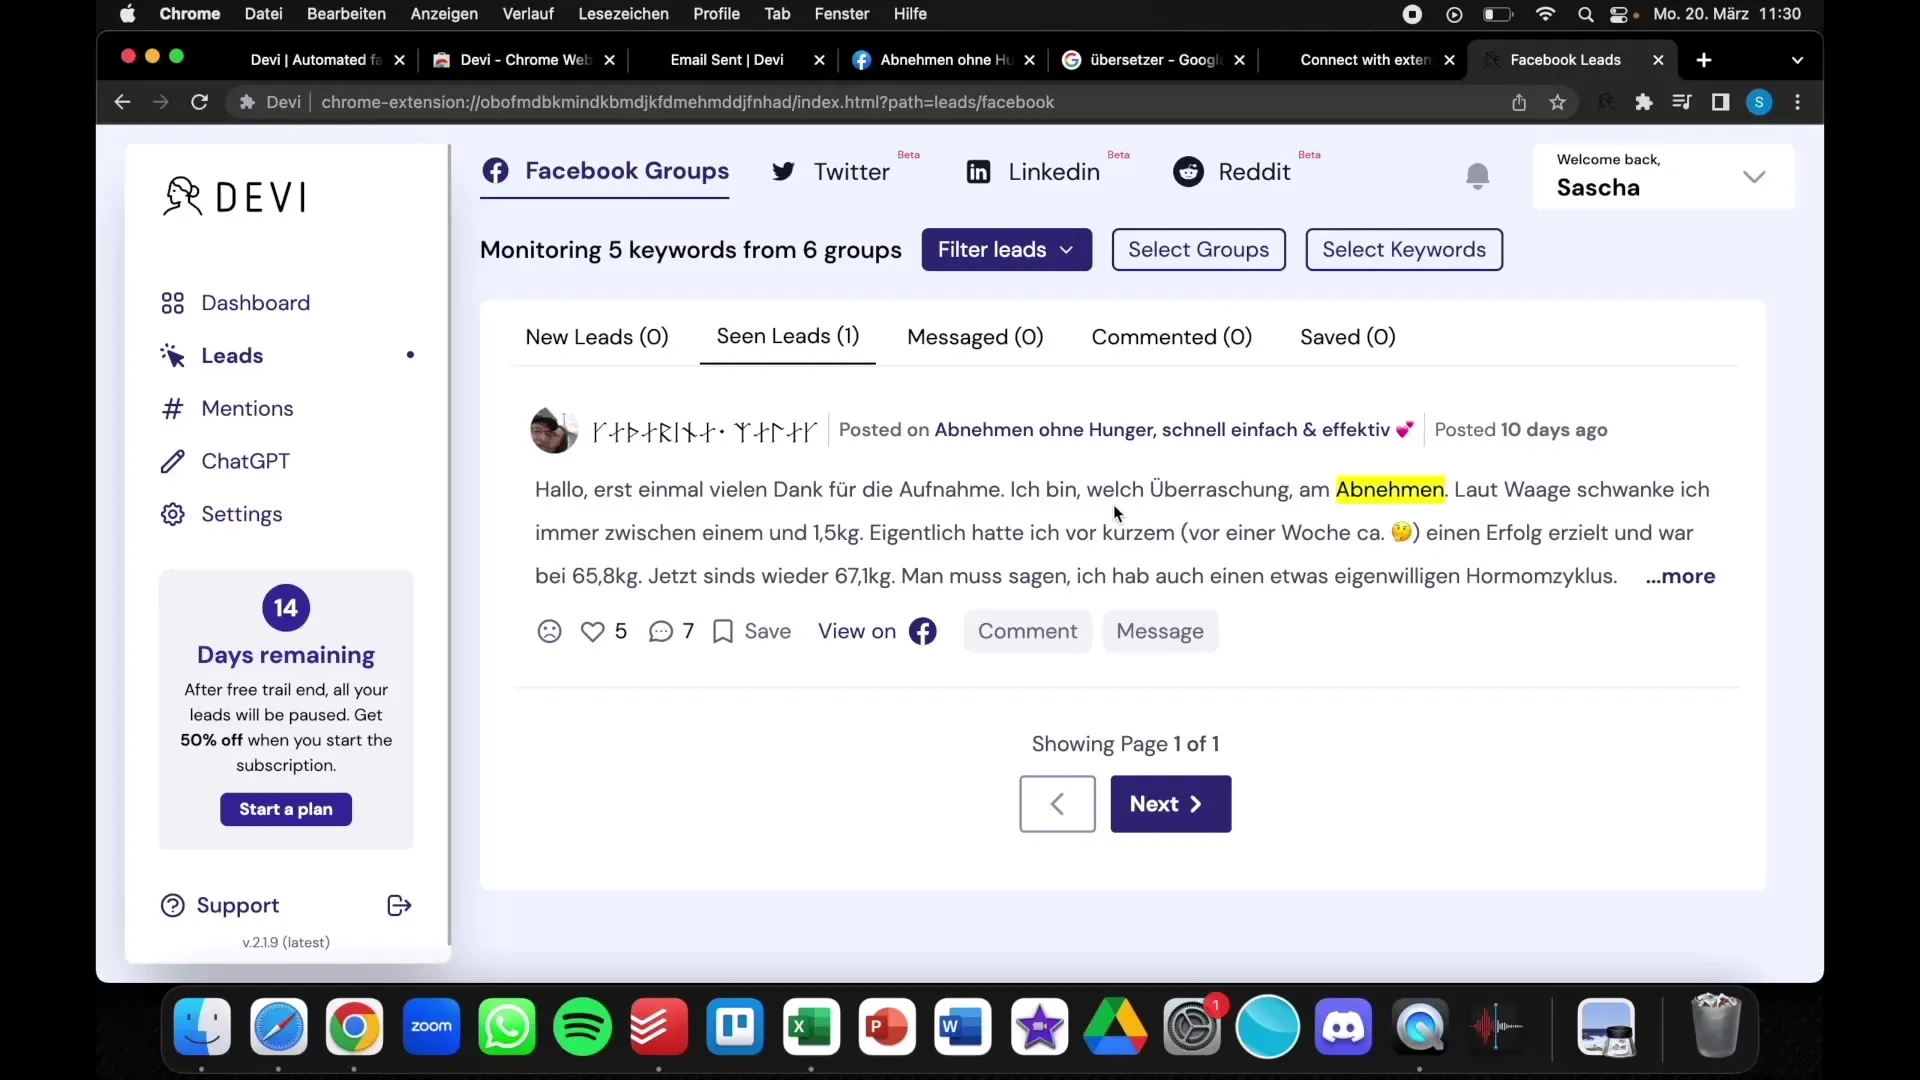The height and width of the screenshot is (1080, 1920).
Task: Click the Message button on the lead
Action: coord(1160,632)
